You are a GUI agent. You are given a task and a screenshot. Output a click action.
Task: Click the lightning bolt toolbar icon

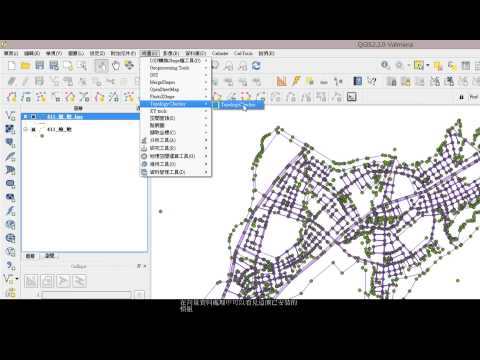click(296, 81)
